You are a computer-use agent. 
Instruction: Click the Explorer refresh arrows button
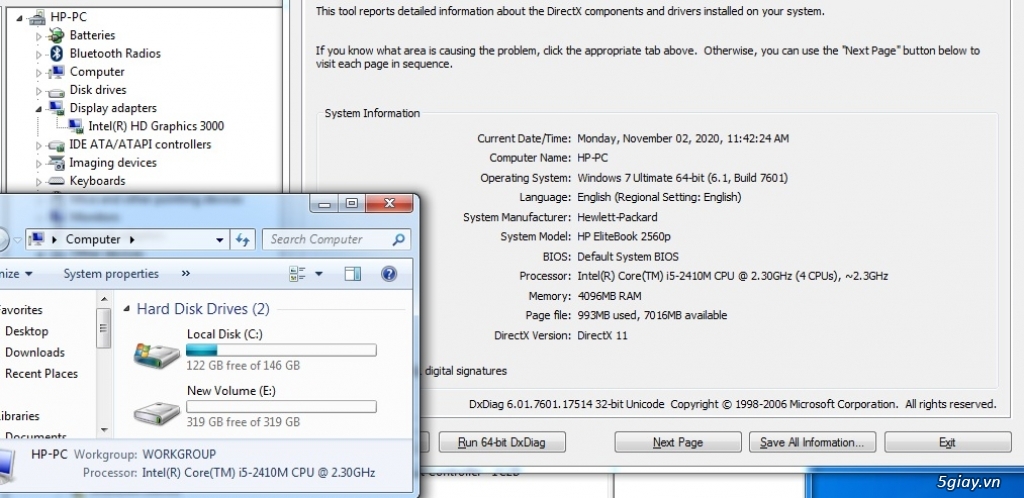(x=242, y=240)
